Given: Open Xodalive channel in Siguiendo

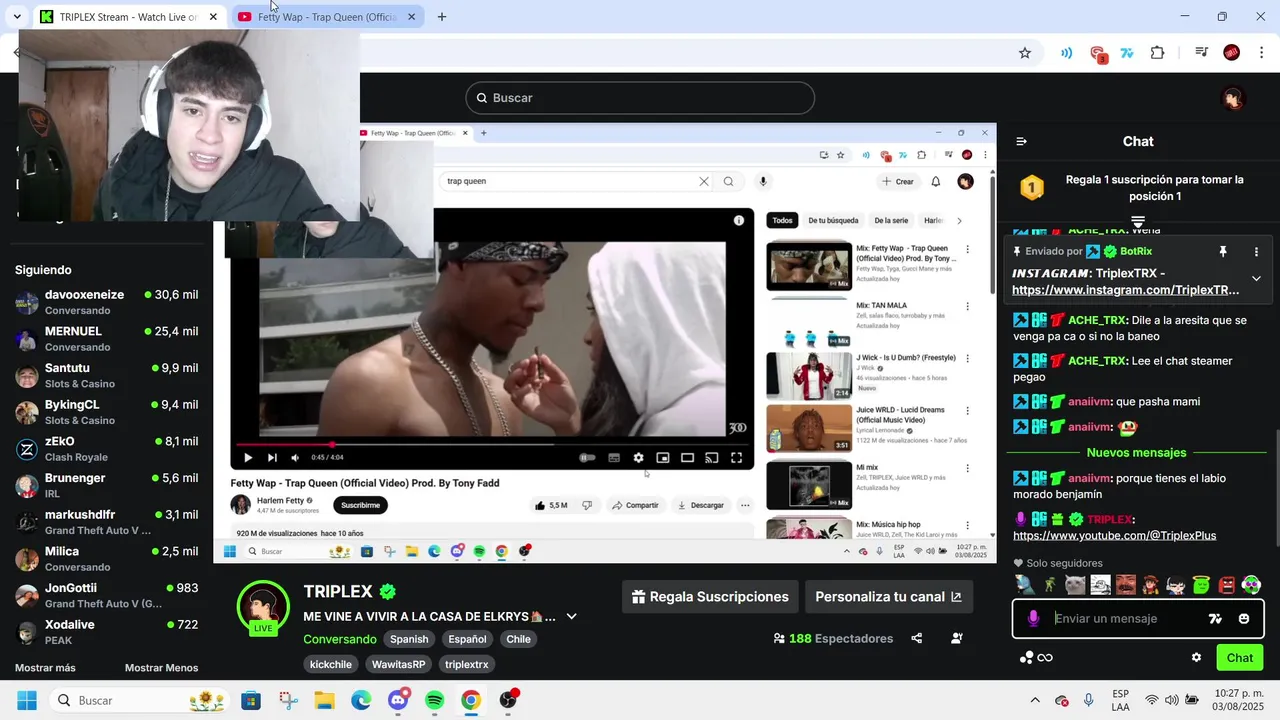Looking at the screenshot, I should (106, 632).
